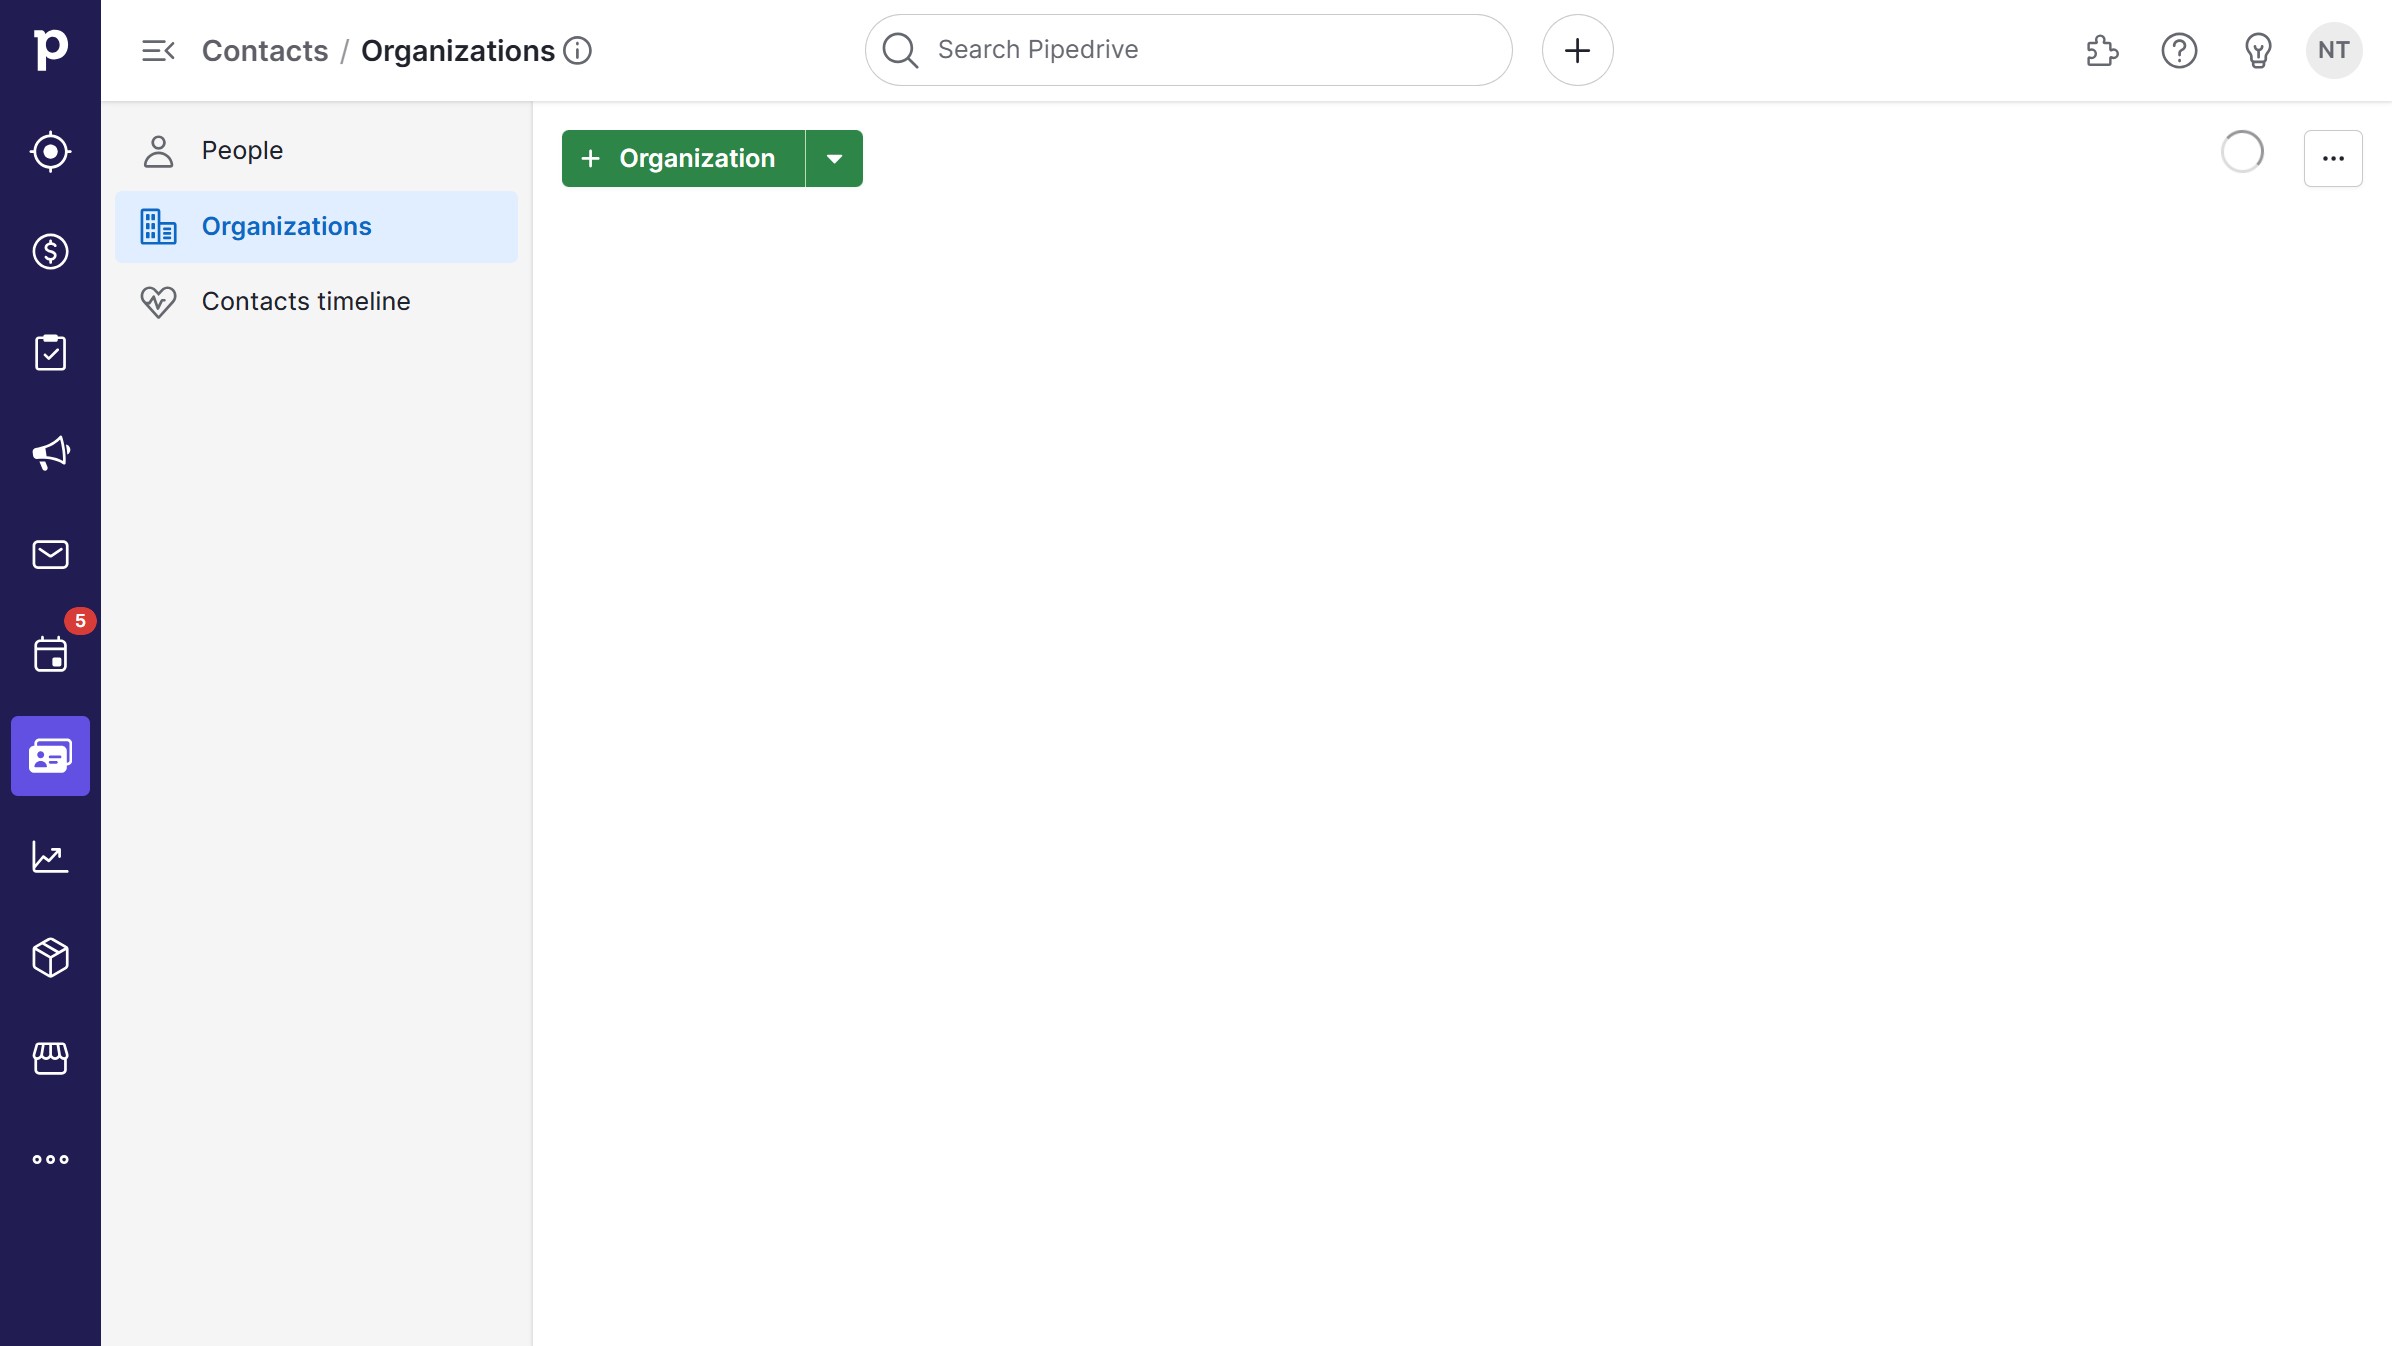
Task: Open Campaigns megaphone icon
Action: [x=50, y=453]
